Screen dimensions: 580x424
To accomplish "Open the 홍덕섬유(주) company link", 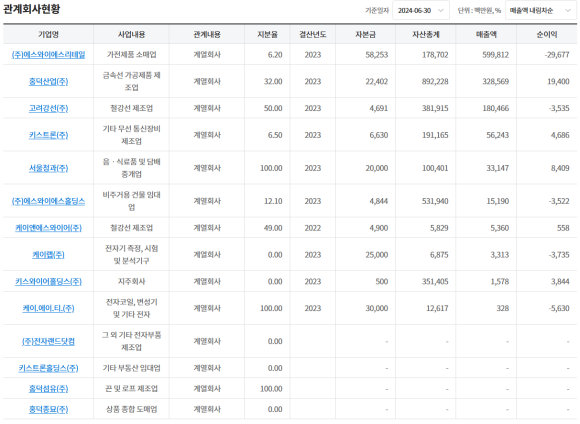I will [x=48, y=389].
